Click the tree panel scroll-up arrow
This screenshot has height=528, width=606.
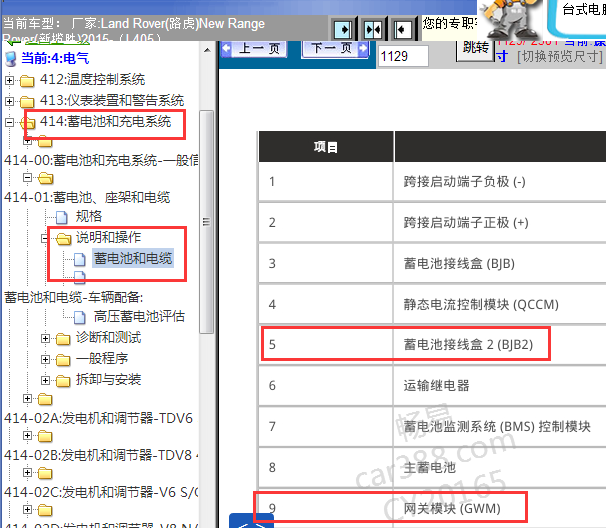point(207,50)
